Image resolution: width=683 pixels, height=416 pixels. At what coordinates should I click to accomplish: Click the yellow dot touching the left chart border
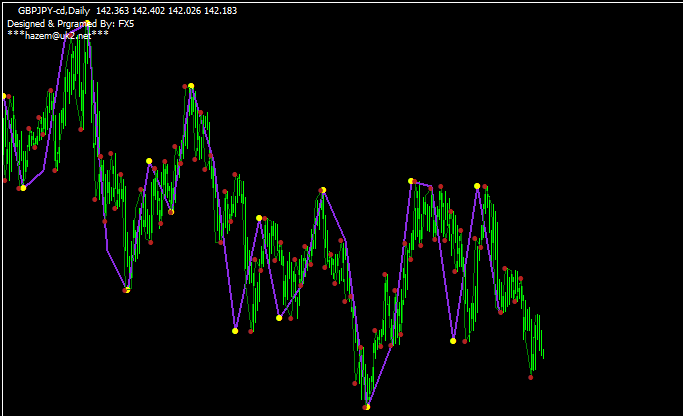pyautogui.click(x=3, y=96)
